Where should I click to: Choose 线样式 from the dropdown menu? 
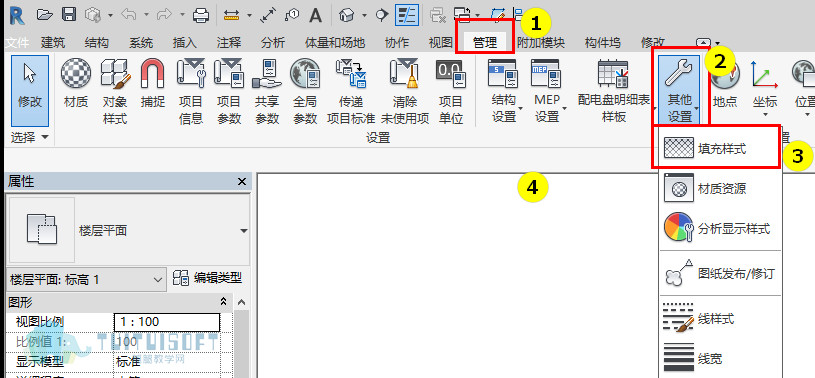coord(720,318)
